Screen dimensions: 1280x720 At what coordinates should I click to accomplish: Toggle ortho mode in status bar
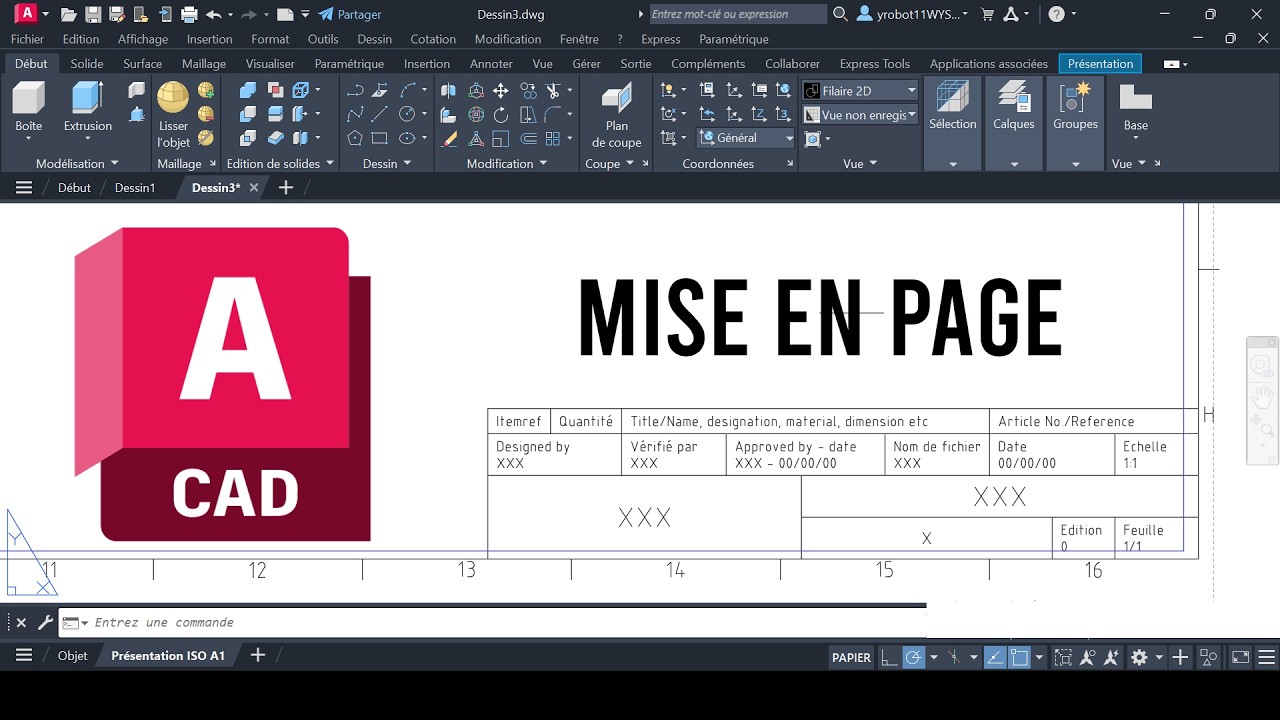click(x=889, y=657)
